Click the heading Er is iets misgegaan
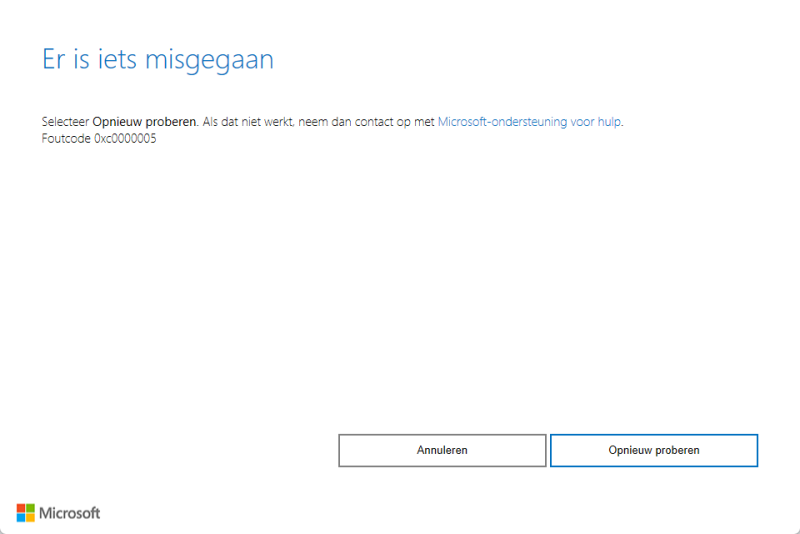This screenshot has width=800, height=534. point(157,59)
